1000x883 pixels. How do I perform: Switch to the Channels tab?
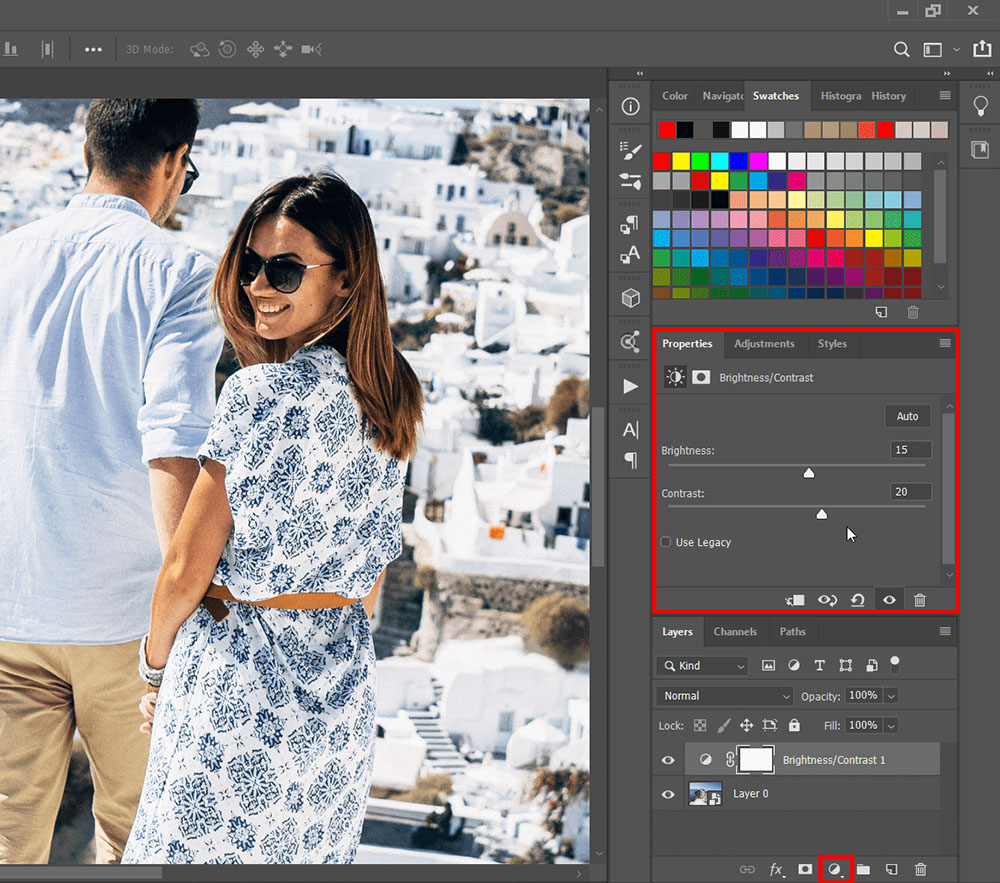click(735, 631)
